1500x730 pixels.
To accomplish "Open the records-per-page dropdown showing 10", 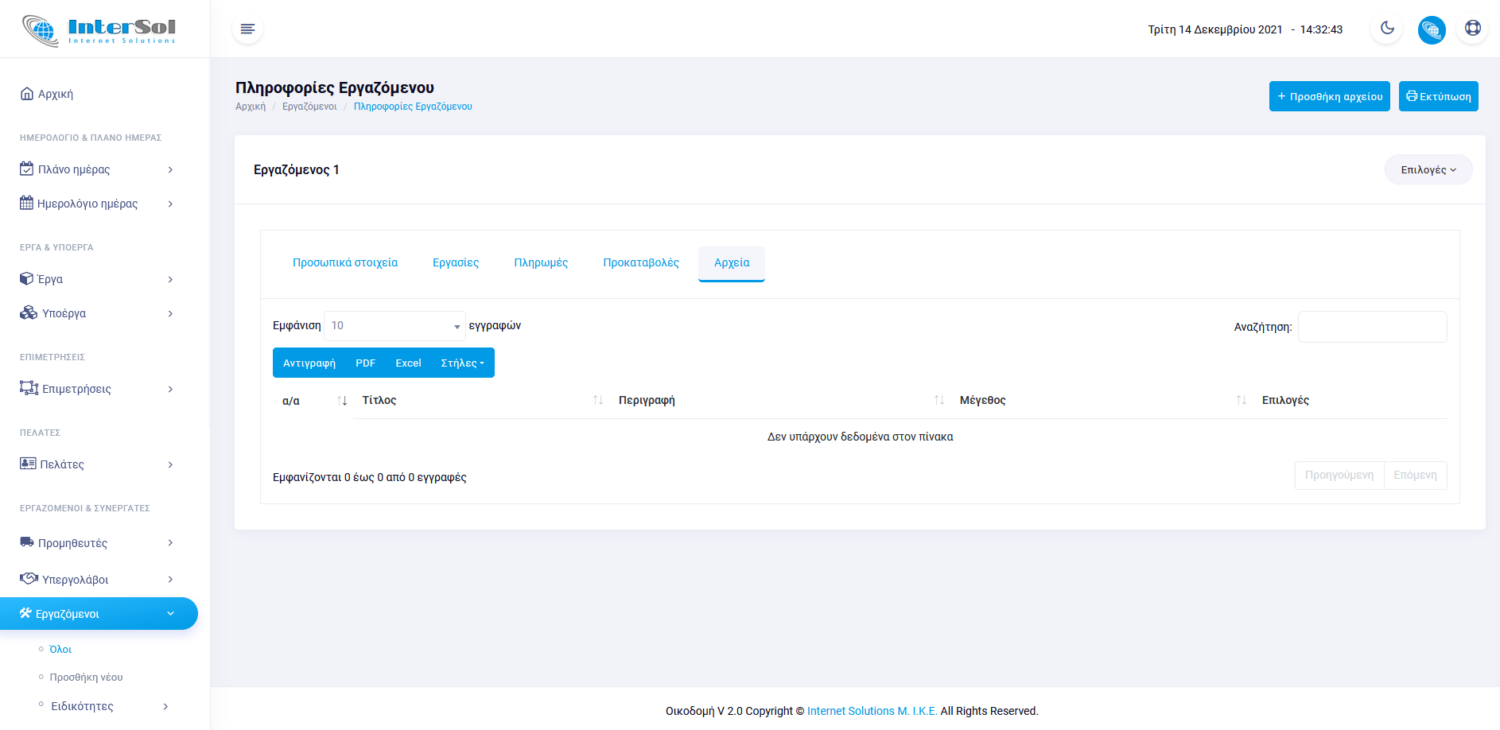I will coord(395,326).
